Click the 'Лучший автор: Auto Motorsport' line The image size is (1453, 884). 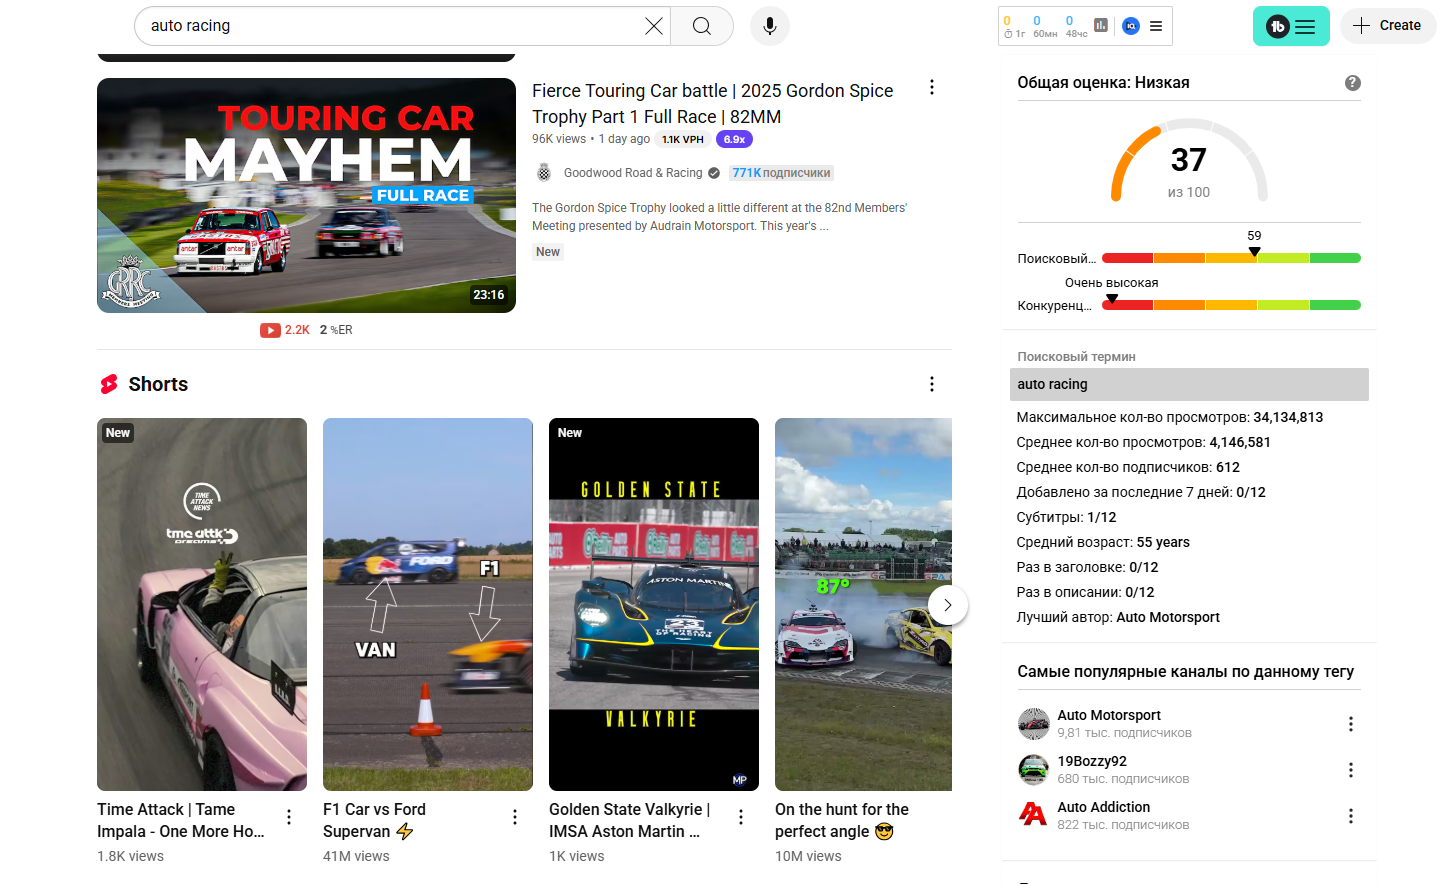[1118, 617]
